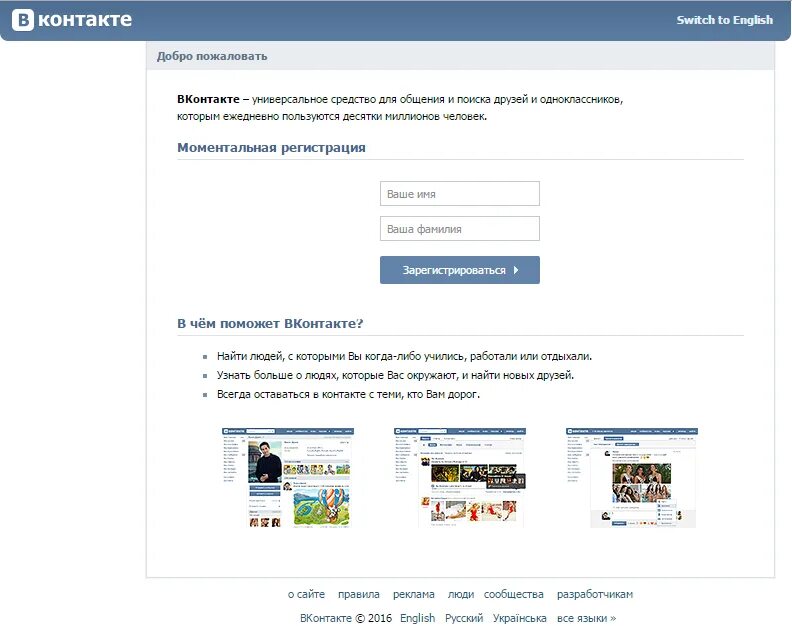Click bullet text starting Всегда оставаться
792x626 pixels.
click(x=348, y=394)
